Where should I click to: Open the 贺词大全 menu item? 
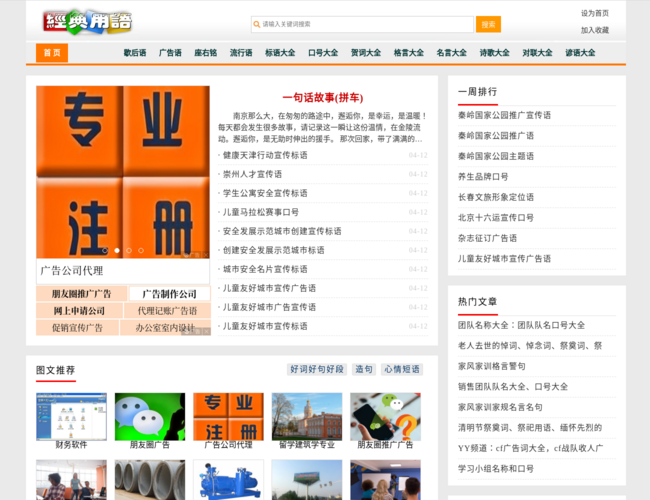[x=366, y=53]
